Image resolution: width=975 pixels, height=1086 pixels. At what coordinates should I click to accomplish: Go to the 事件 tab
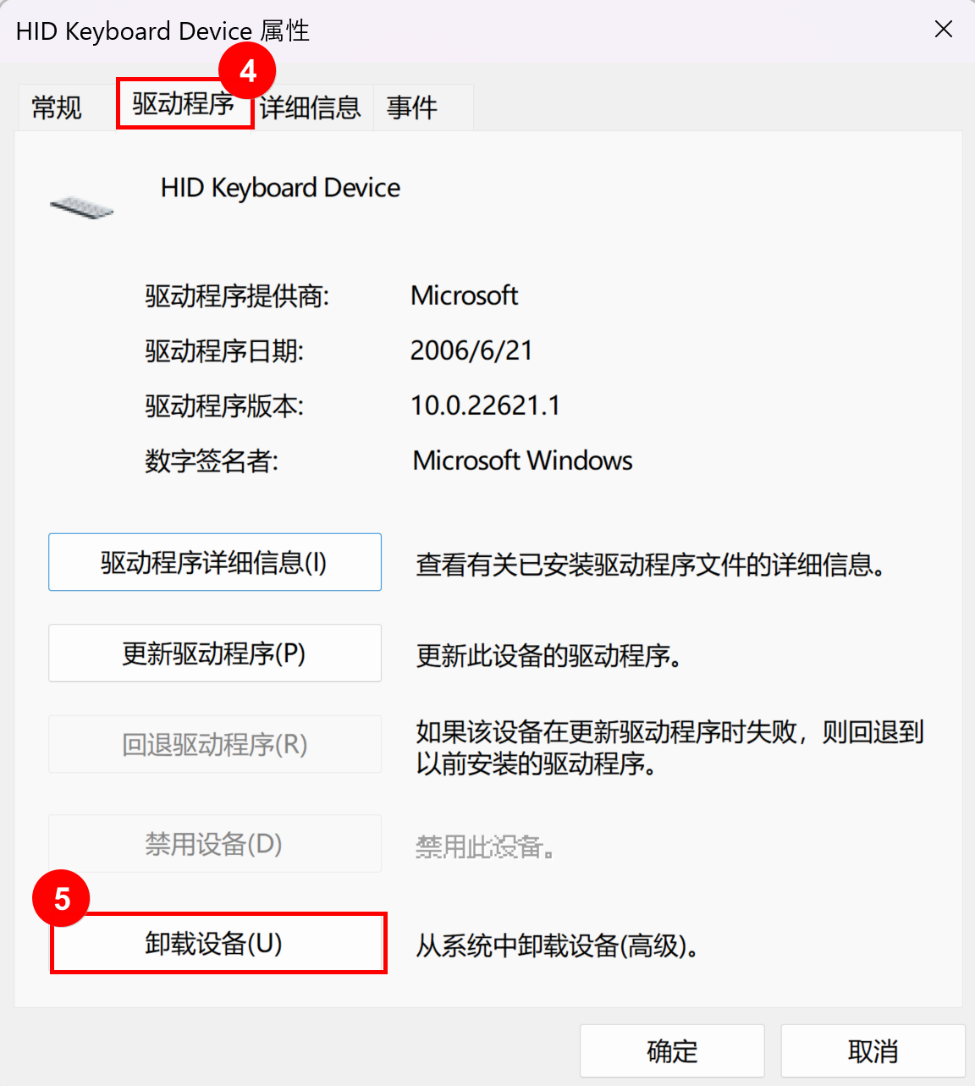[412, 108]
